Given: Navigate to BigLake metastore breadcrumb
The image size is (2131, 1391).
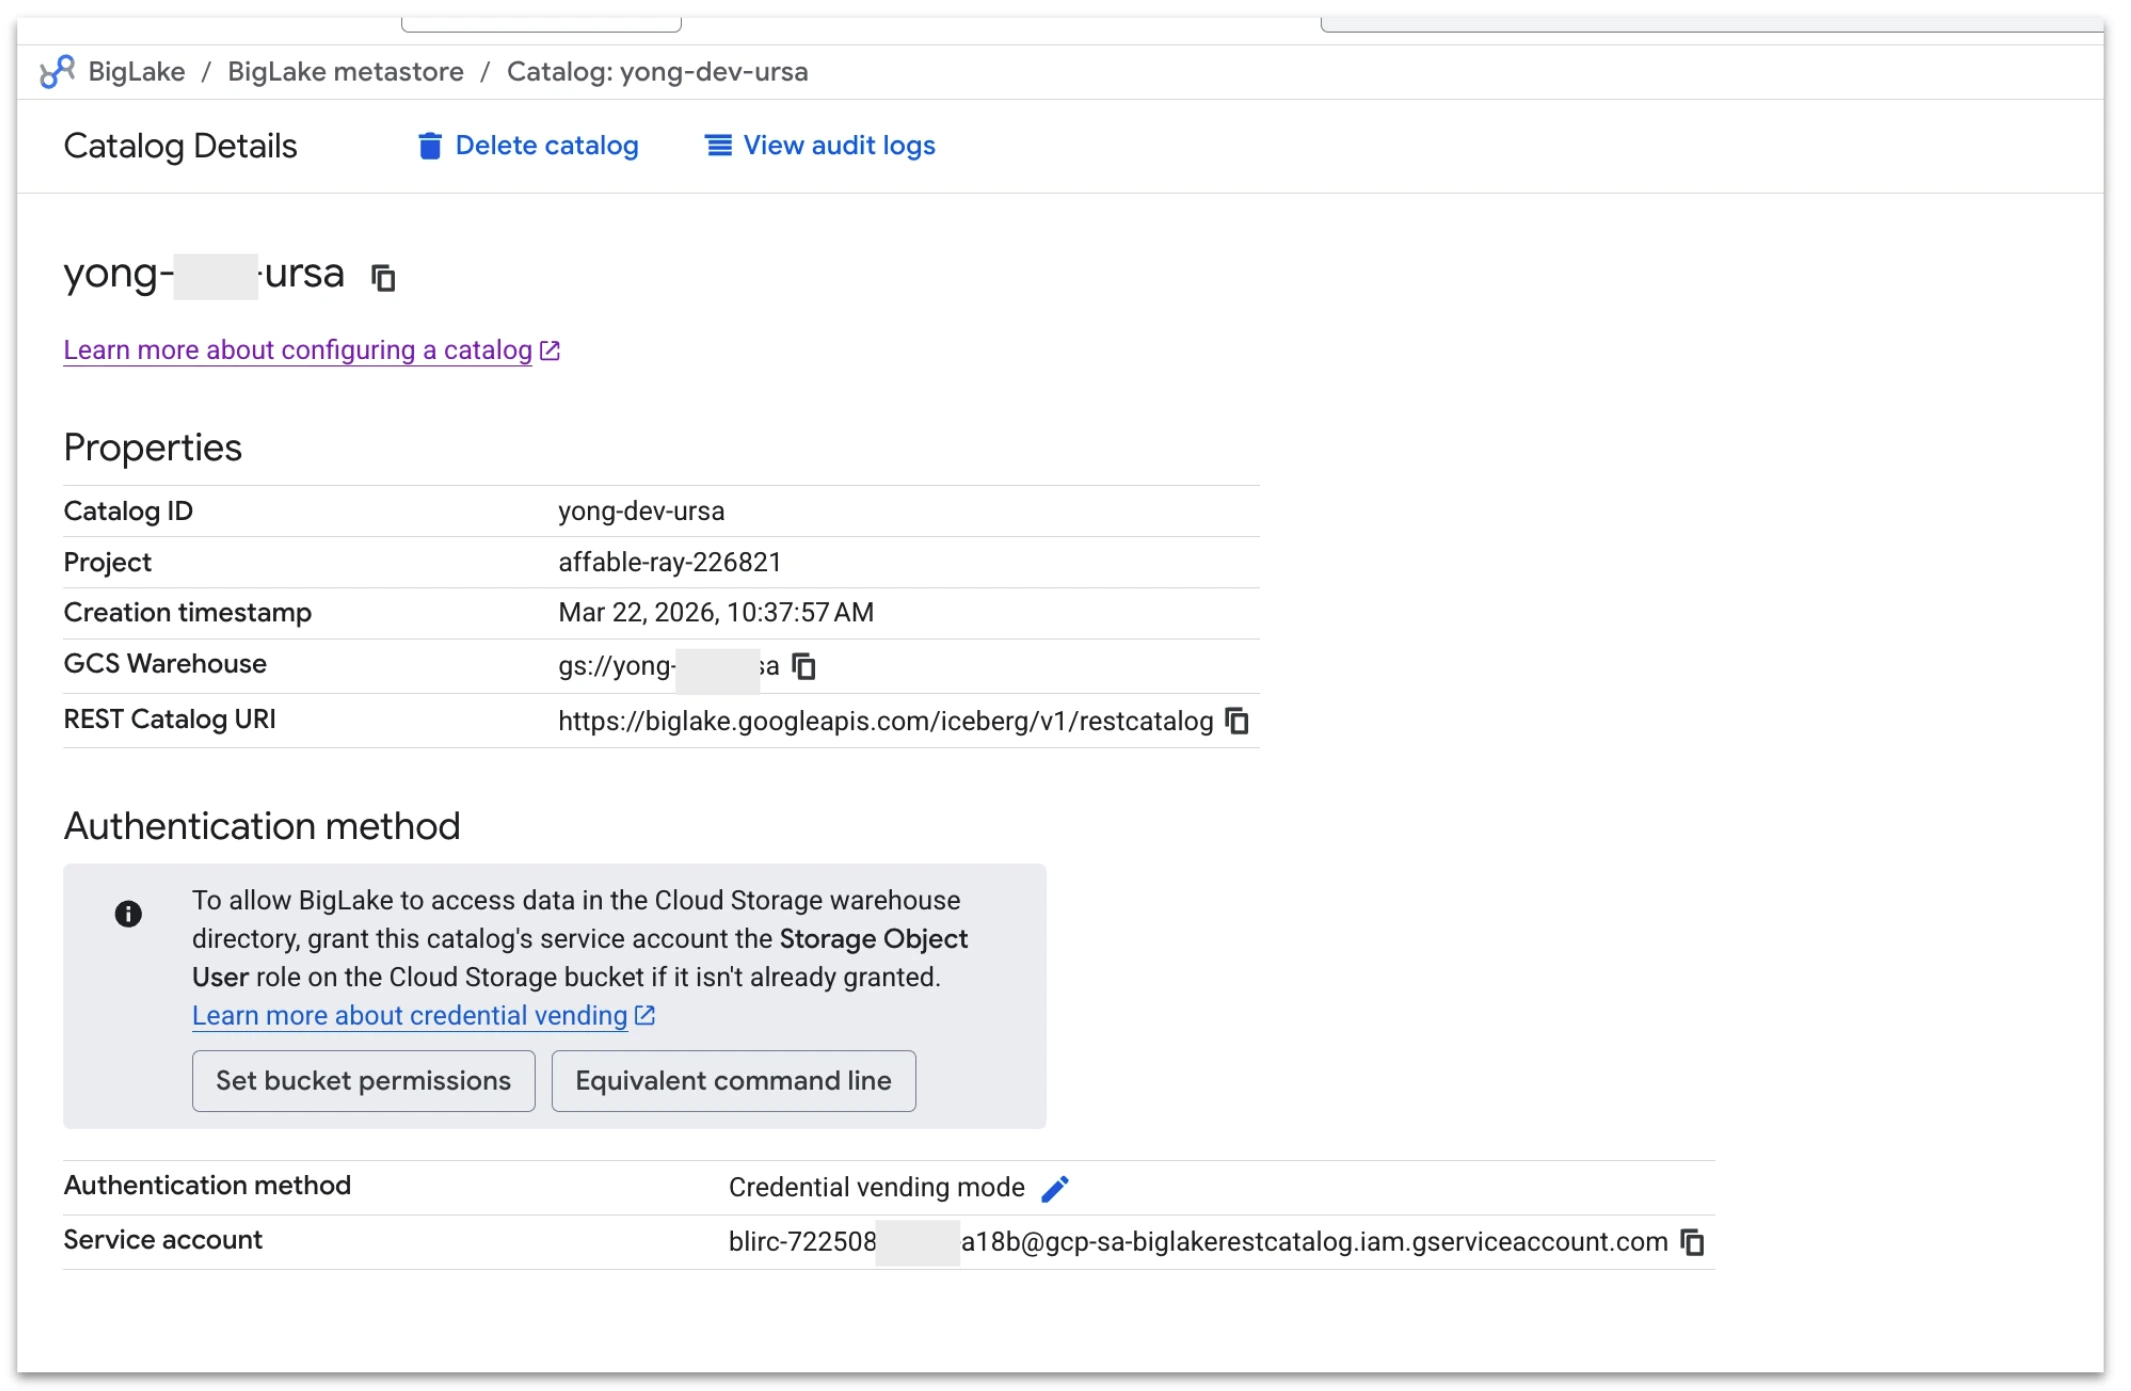Looking at the screenshot, I should 345,72.
